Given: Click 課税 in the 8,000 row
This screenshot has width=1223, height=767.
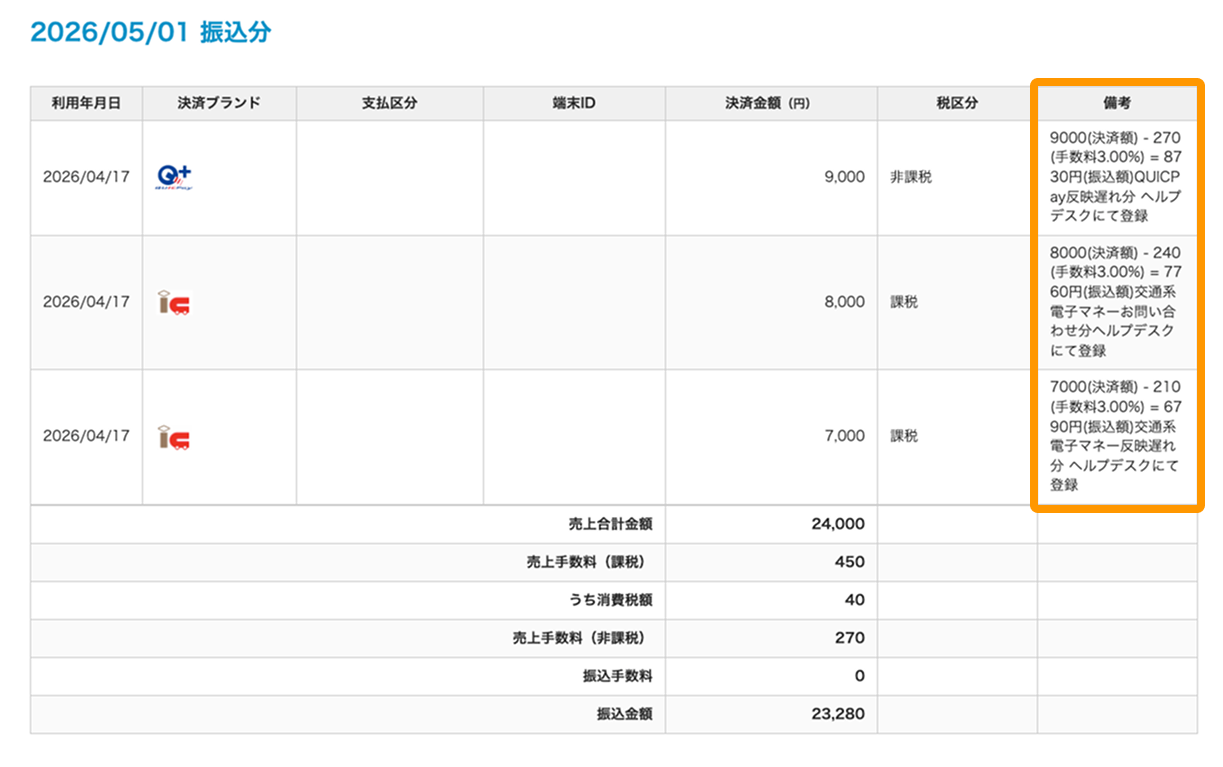Looking at the screenshot, I should [x=904, y=302].
